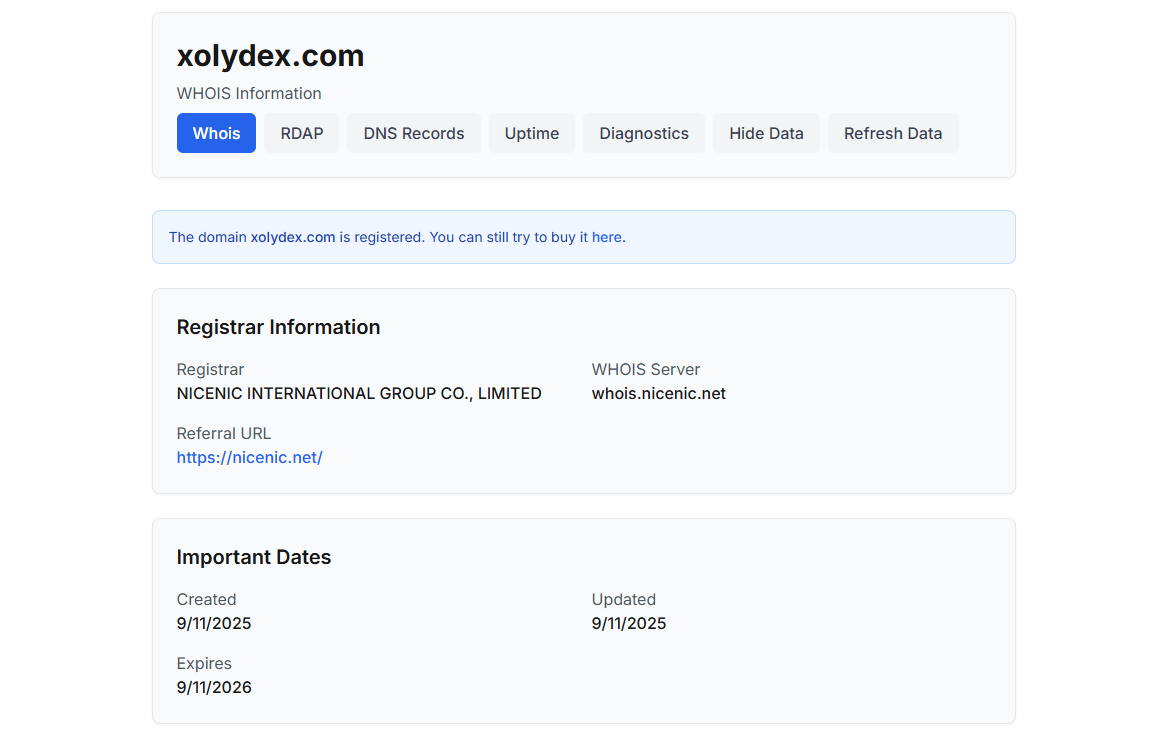Click the NICENIC INTERNATIONAL GROUP registrar name
The image size is (1158, 743).
[359, 393]
